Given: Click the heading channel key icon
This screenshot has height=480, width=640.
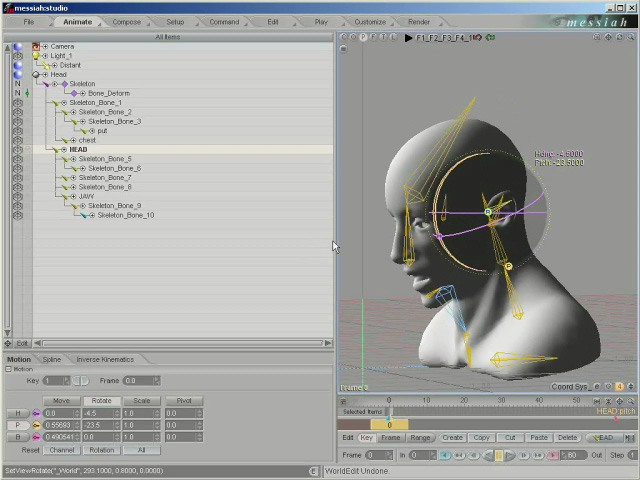Looking at the screenshot, I should tap(36, 413).
